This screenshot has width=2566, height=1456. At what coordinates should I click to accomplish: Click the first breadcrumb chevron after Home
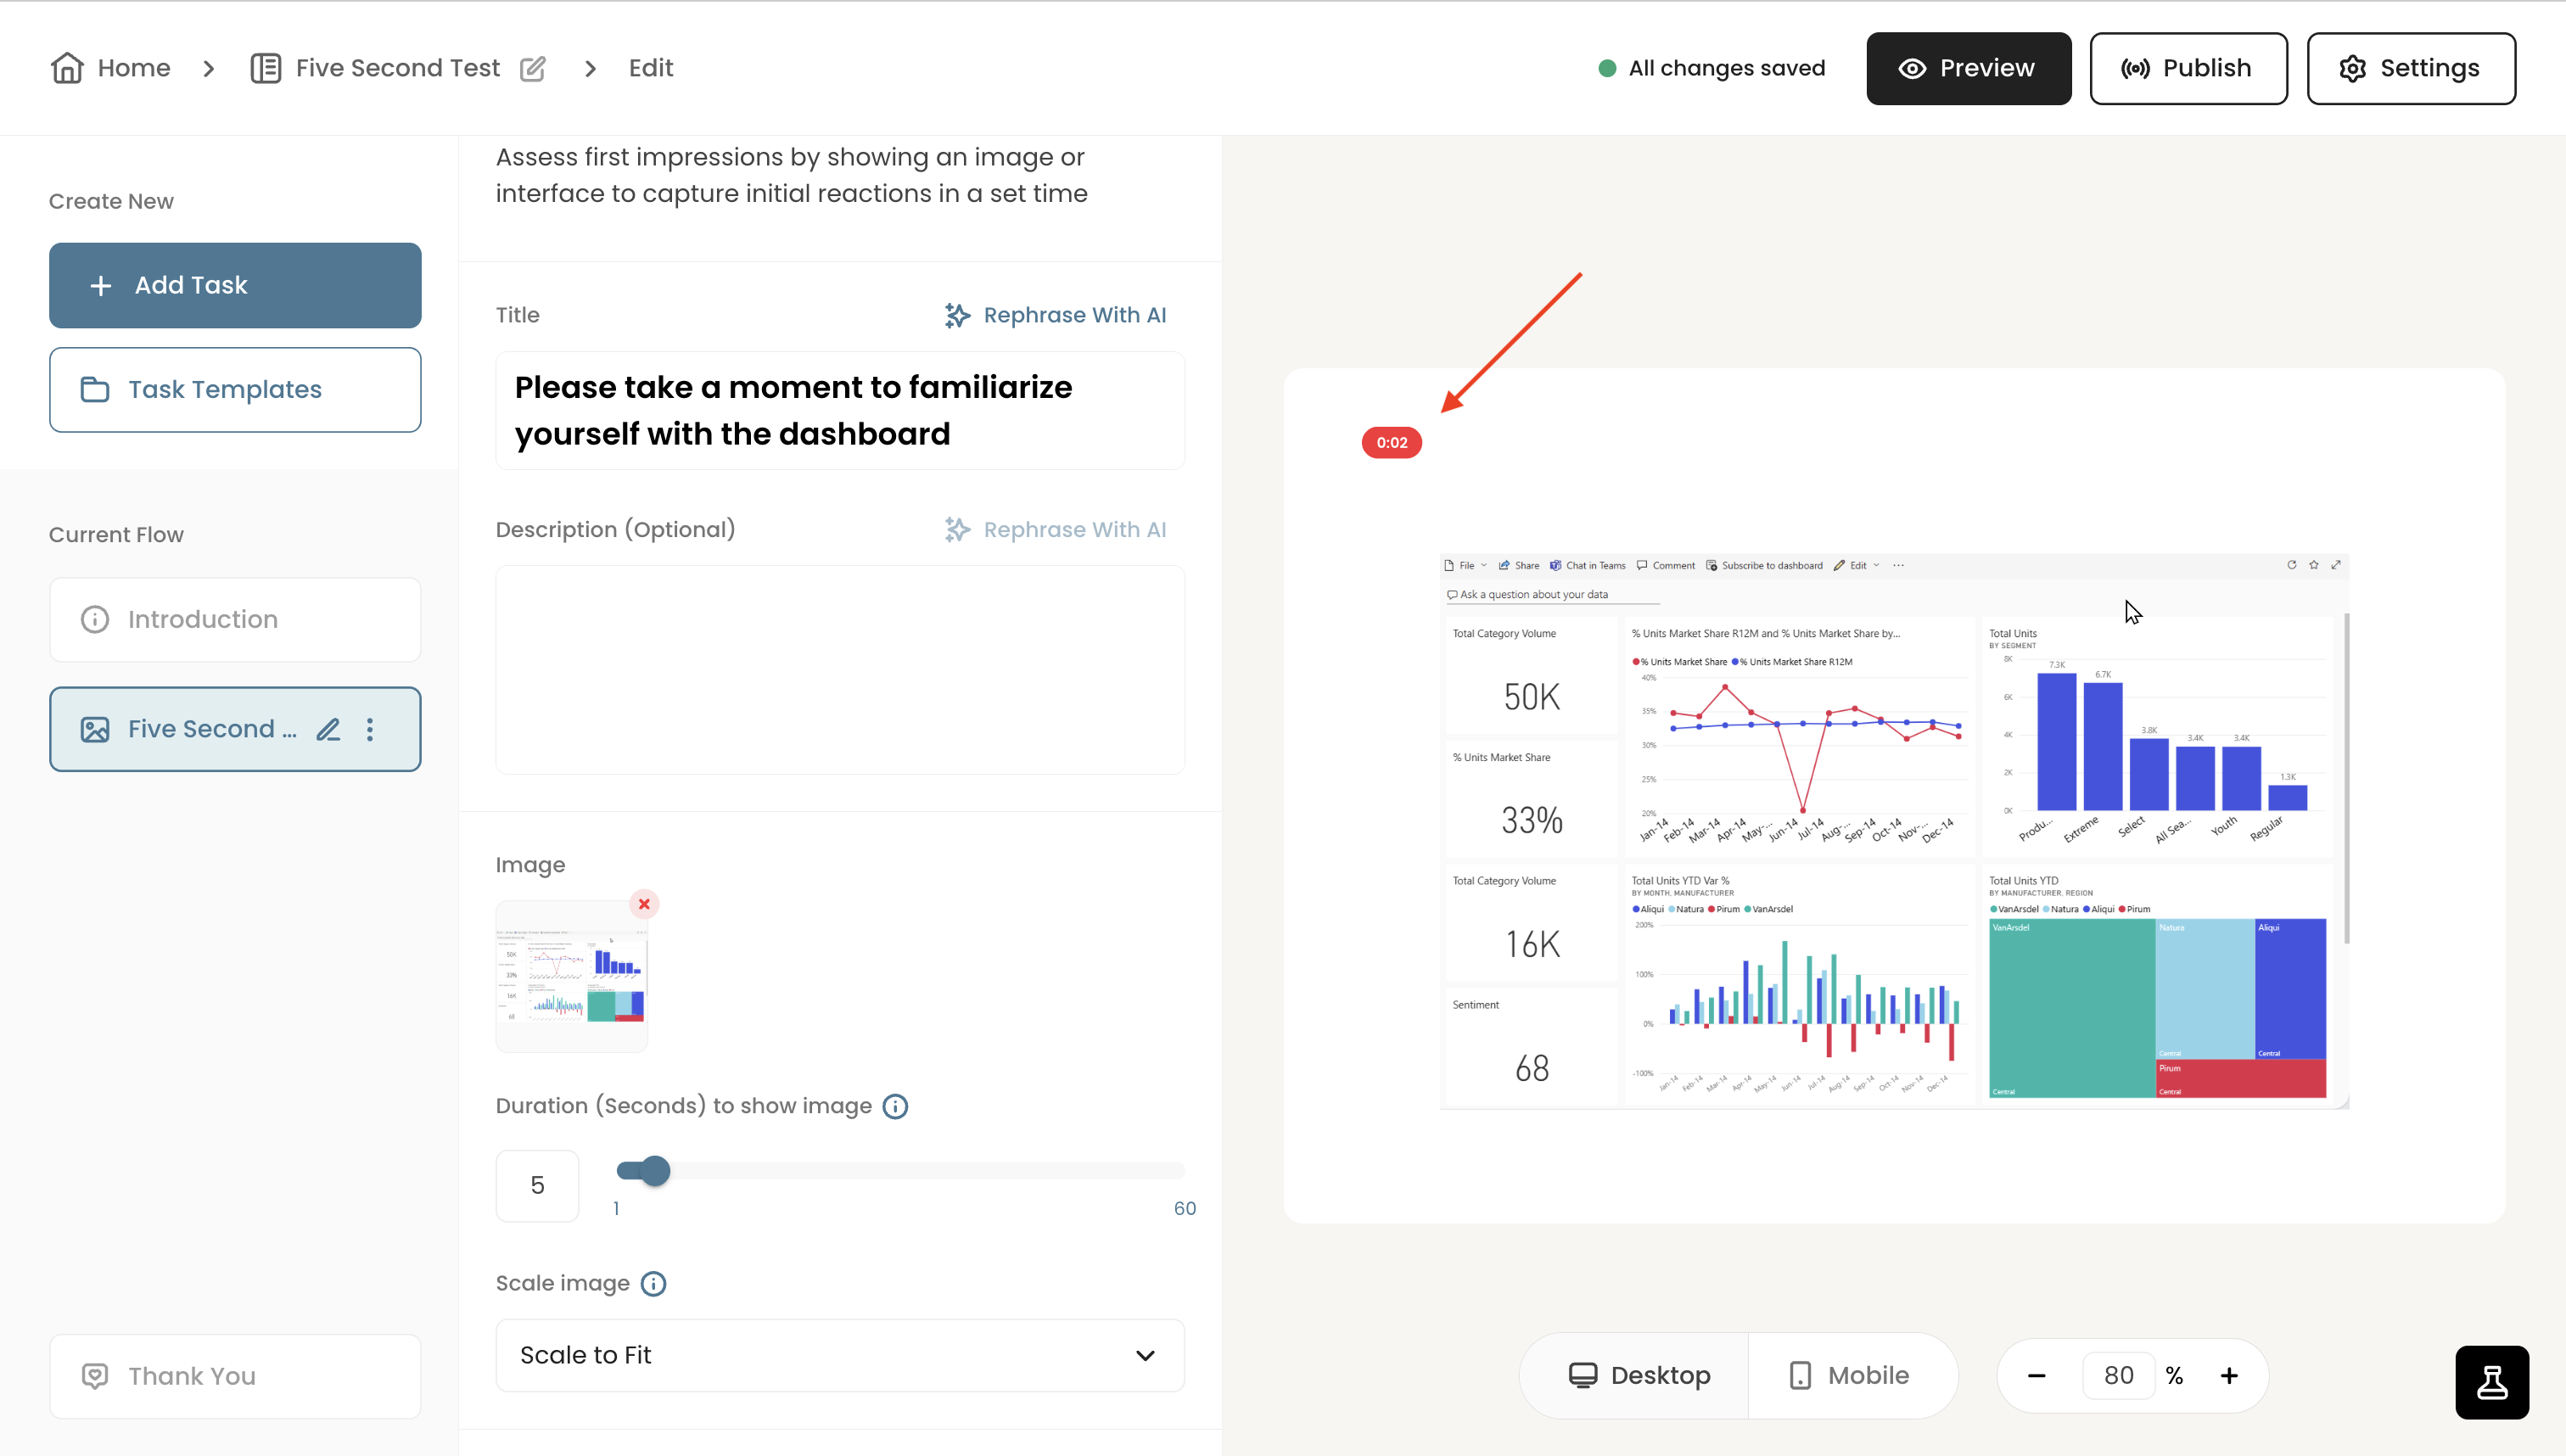pos(209,68)
